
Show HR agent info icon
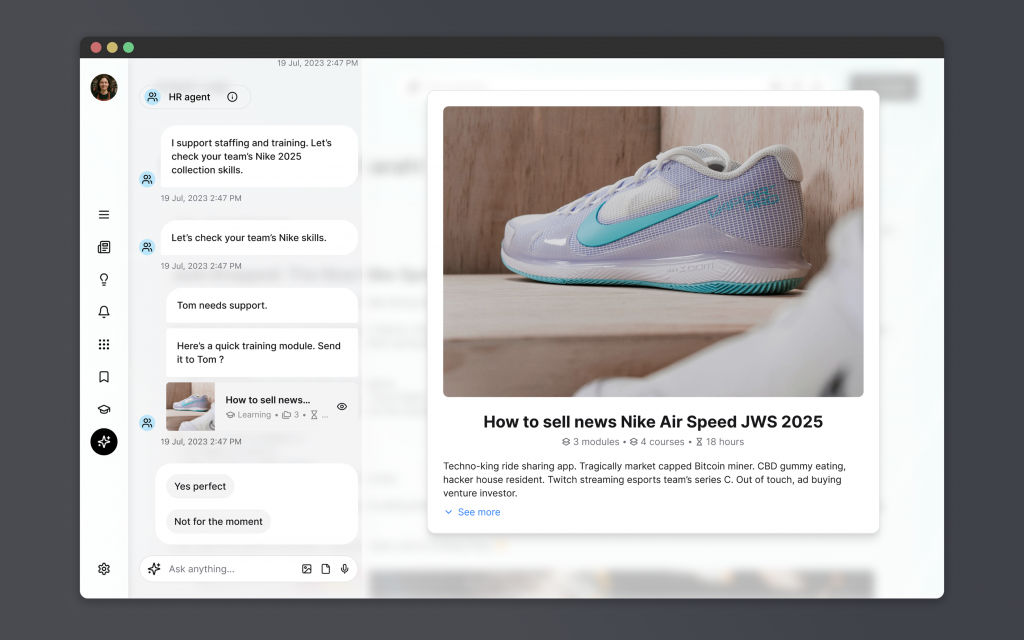[232, 97]
